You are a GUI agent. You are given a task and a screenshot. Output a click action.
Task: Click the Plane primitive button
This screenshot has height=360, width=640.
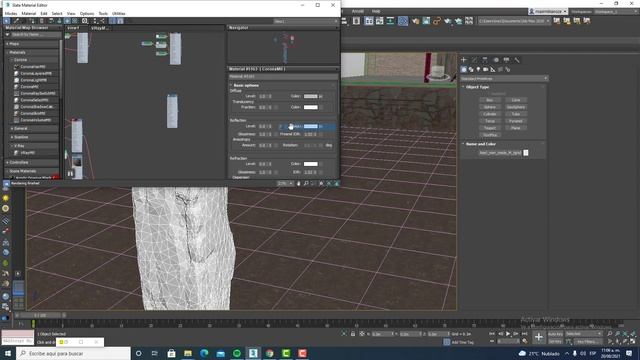(x=516, y=128)
